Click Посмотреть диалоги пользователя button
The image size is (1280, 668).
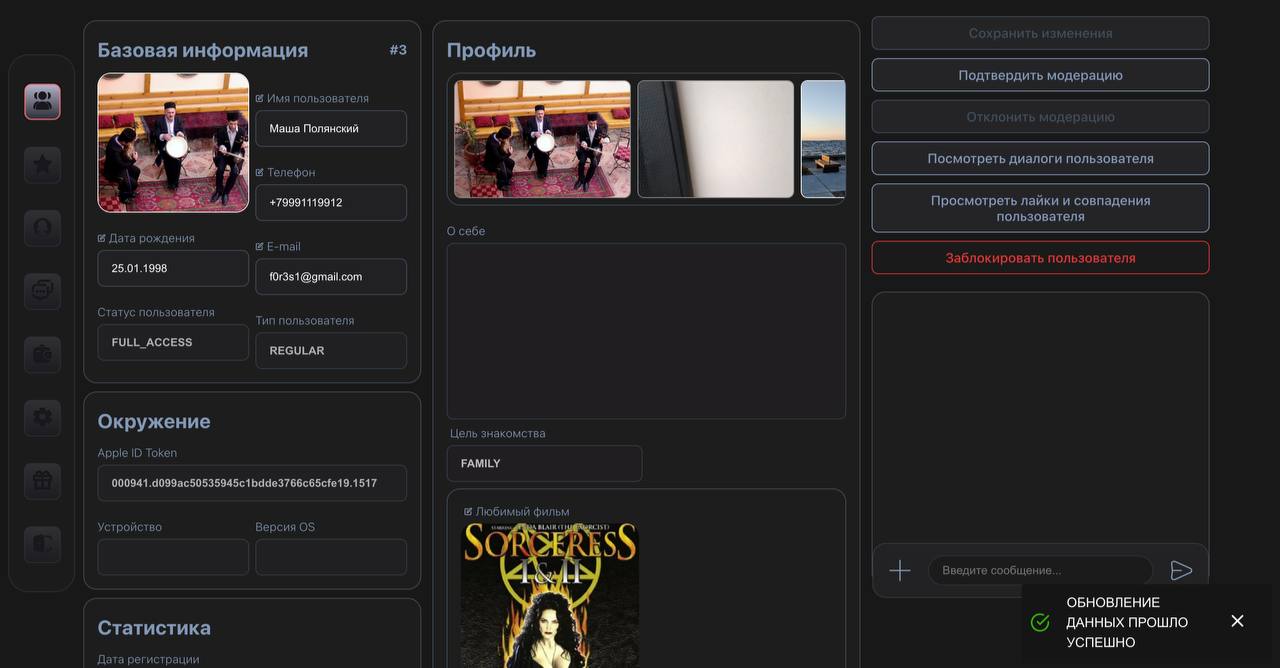pyautogui.click(x=1040, y=158)
